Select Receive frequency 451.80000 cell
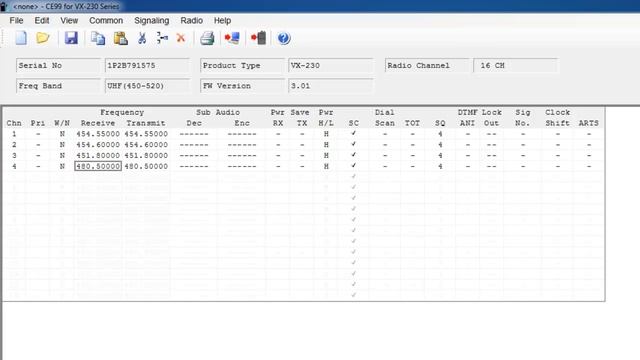Viewport: 640px width, 360px height. 98,156
